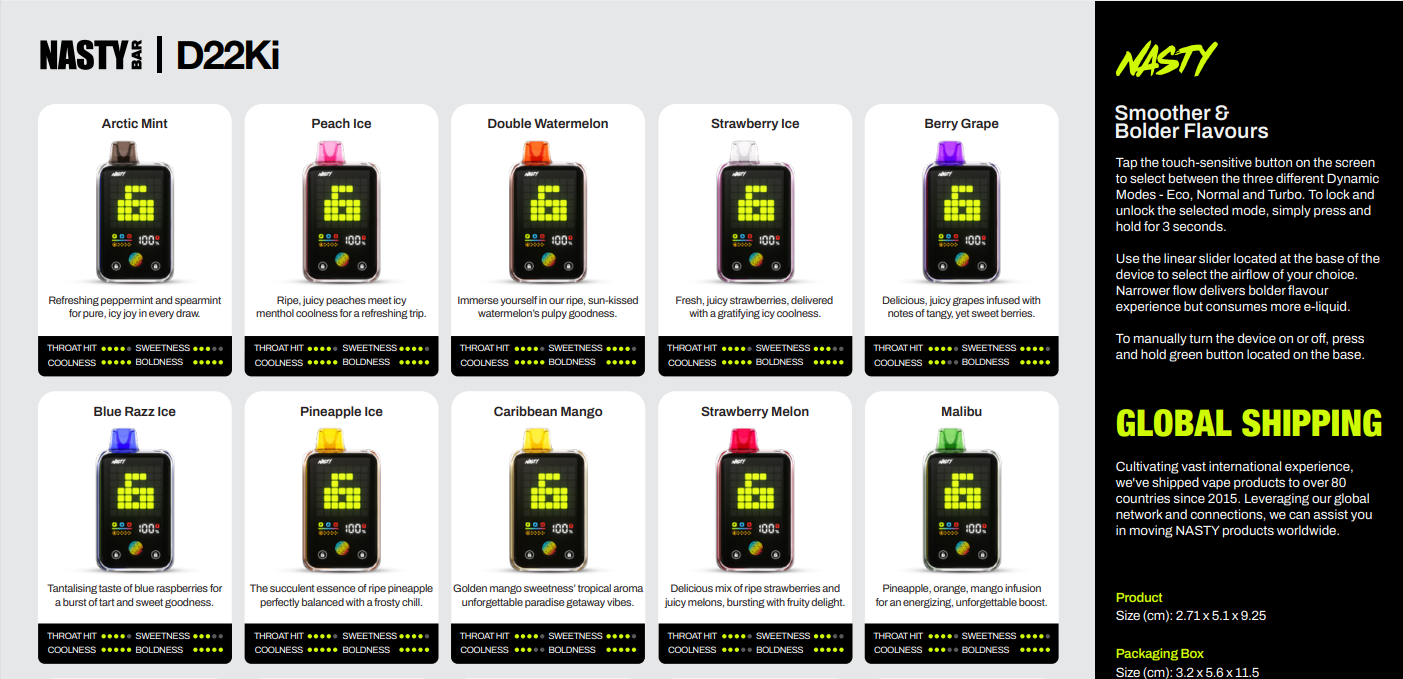This screenshot has width=1403, height=679.
Task: Select the Strawberry Melon device image
Action: (x=755, y=500)
